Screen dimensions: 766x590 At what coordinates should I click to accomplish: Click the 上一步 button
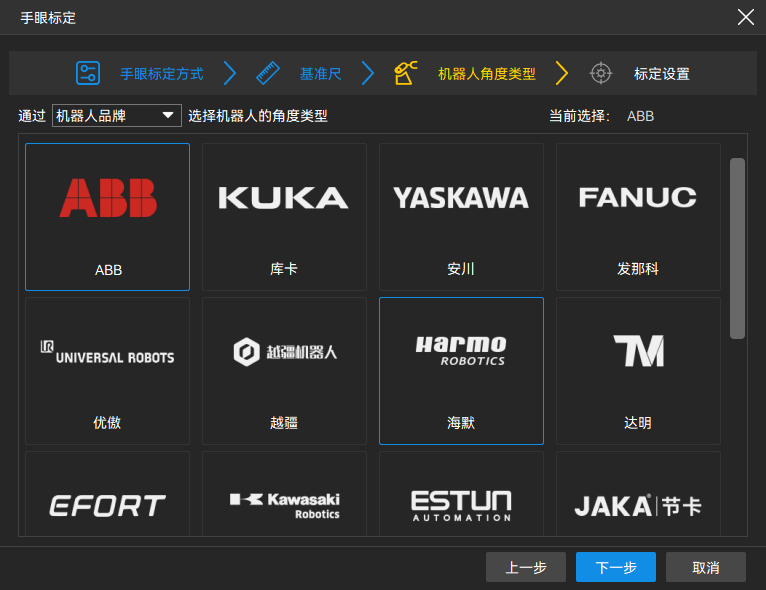526,567
